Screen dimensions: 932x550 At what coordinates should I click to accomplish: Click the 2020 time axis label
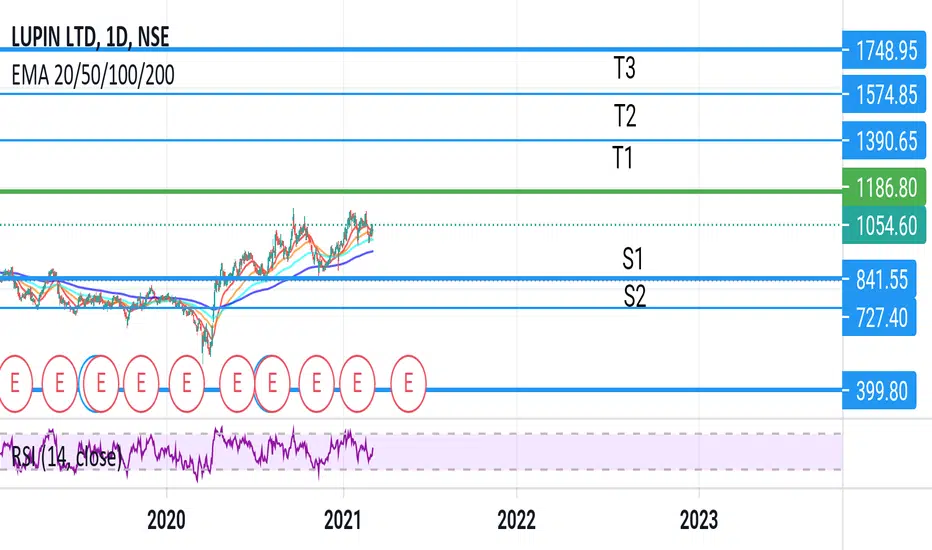[x=166, y=520]
